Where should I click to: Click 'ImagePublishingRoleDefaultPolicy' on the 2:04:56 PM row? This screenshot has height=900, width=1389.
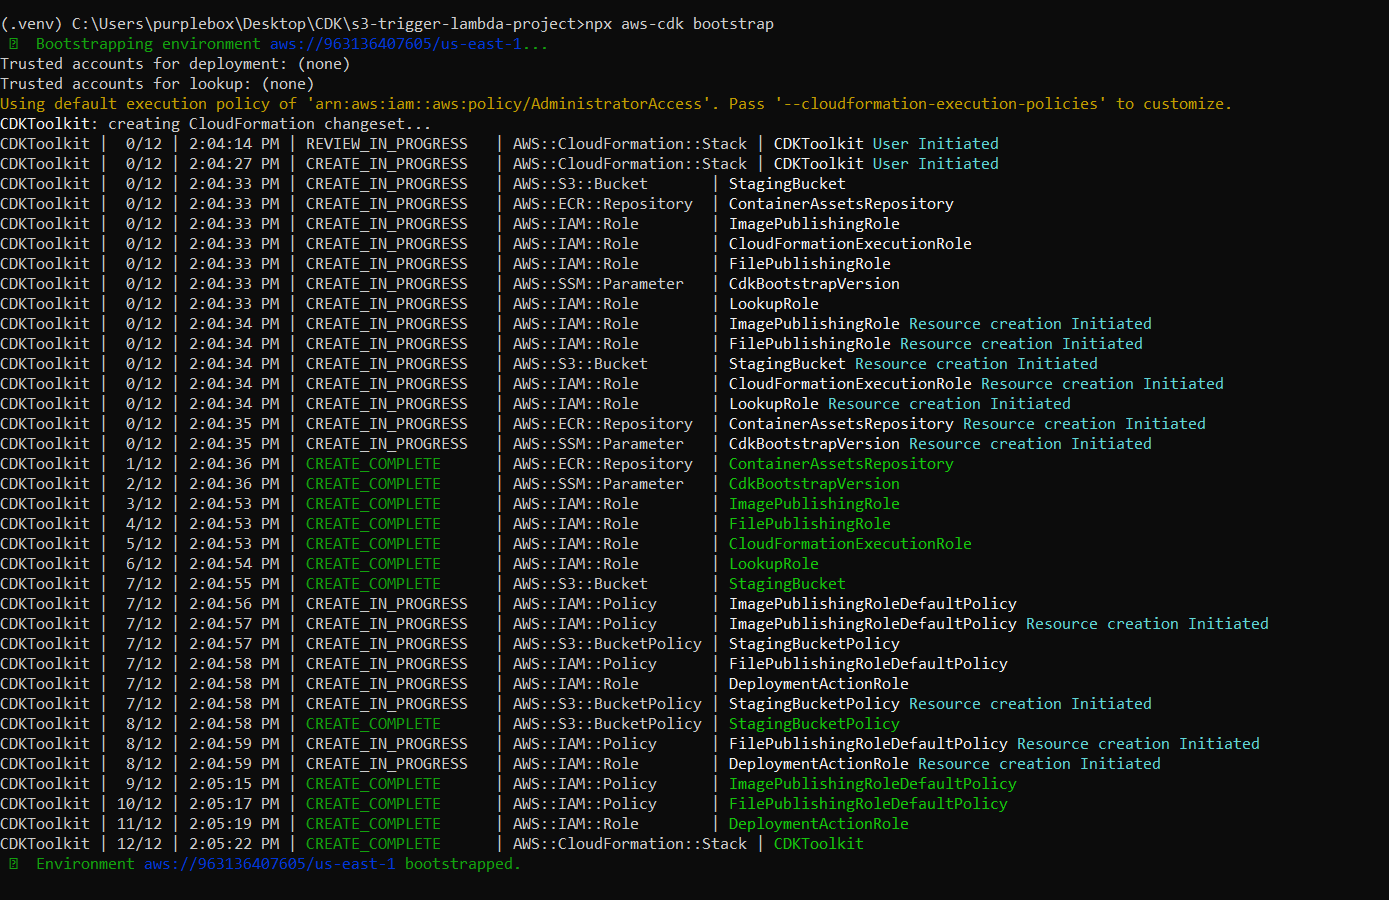tap(873, 604)
